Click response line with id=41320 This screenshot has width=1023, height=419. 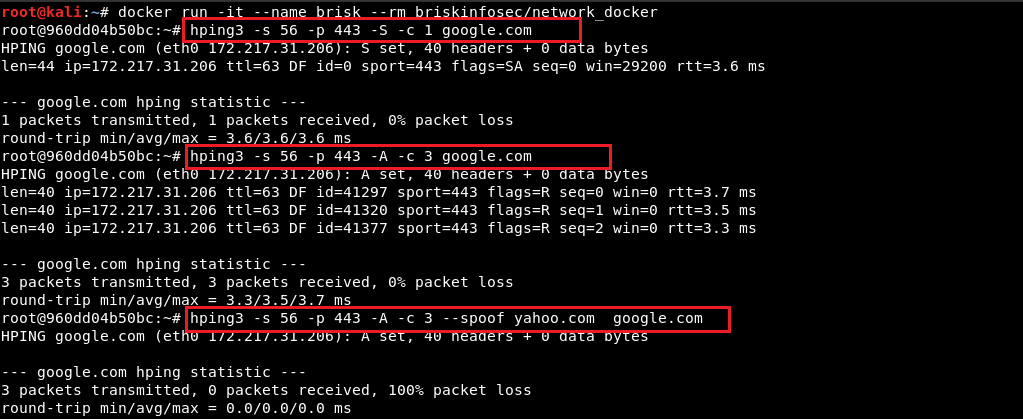tap(378, 210)
